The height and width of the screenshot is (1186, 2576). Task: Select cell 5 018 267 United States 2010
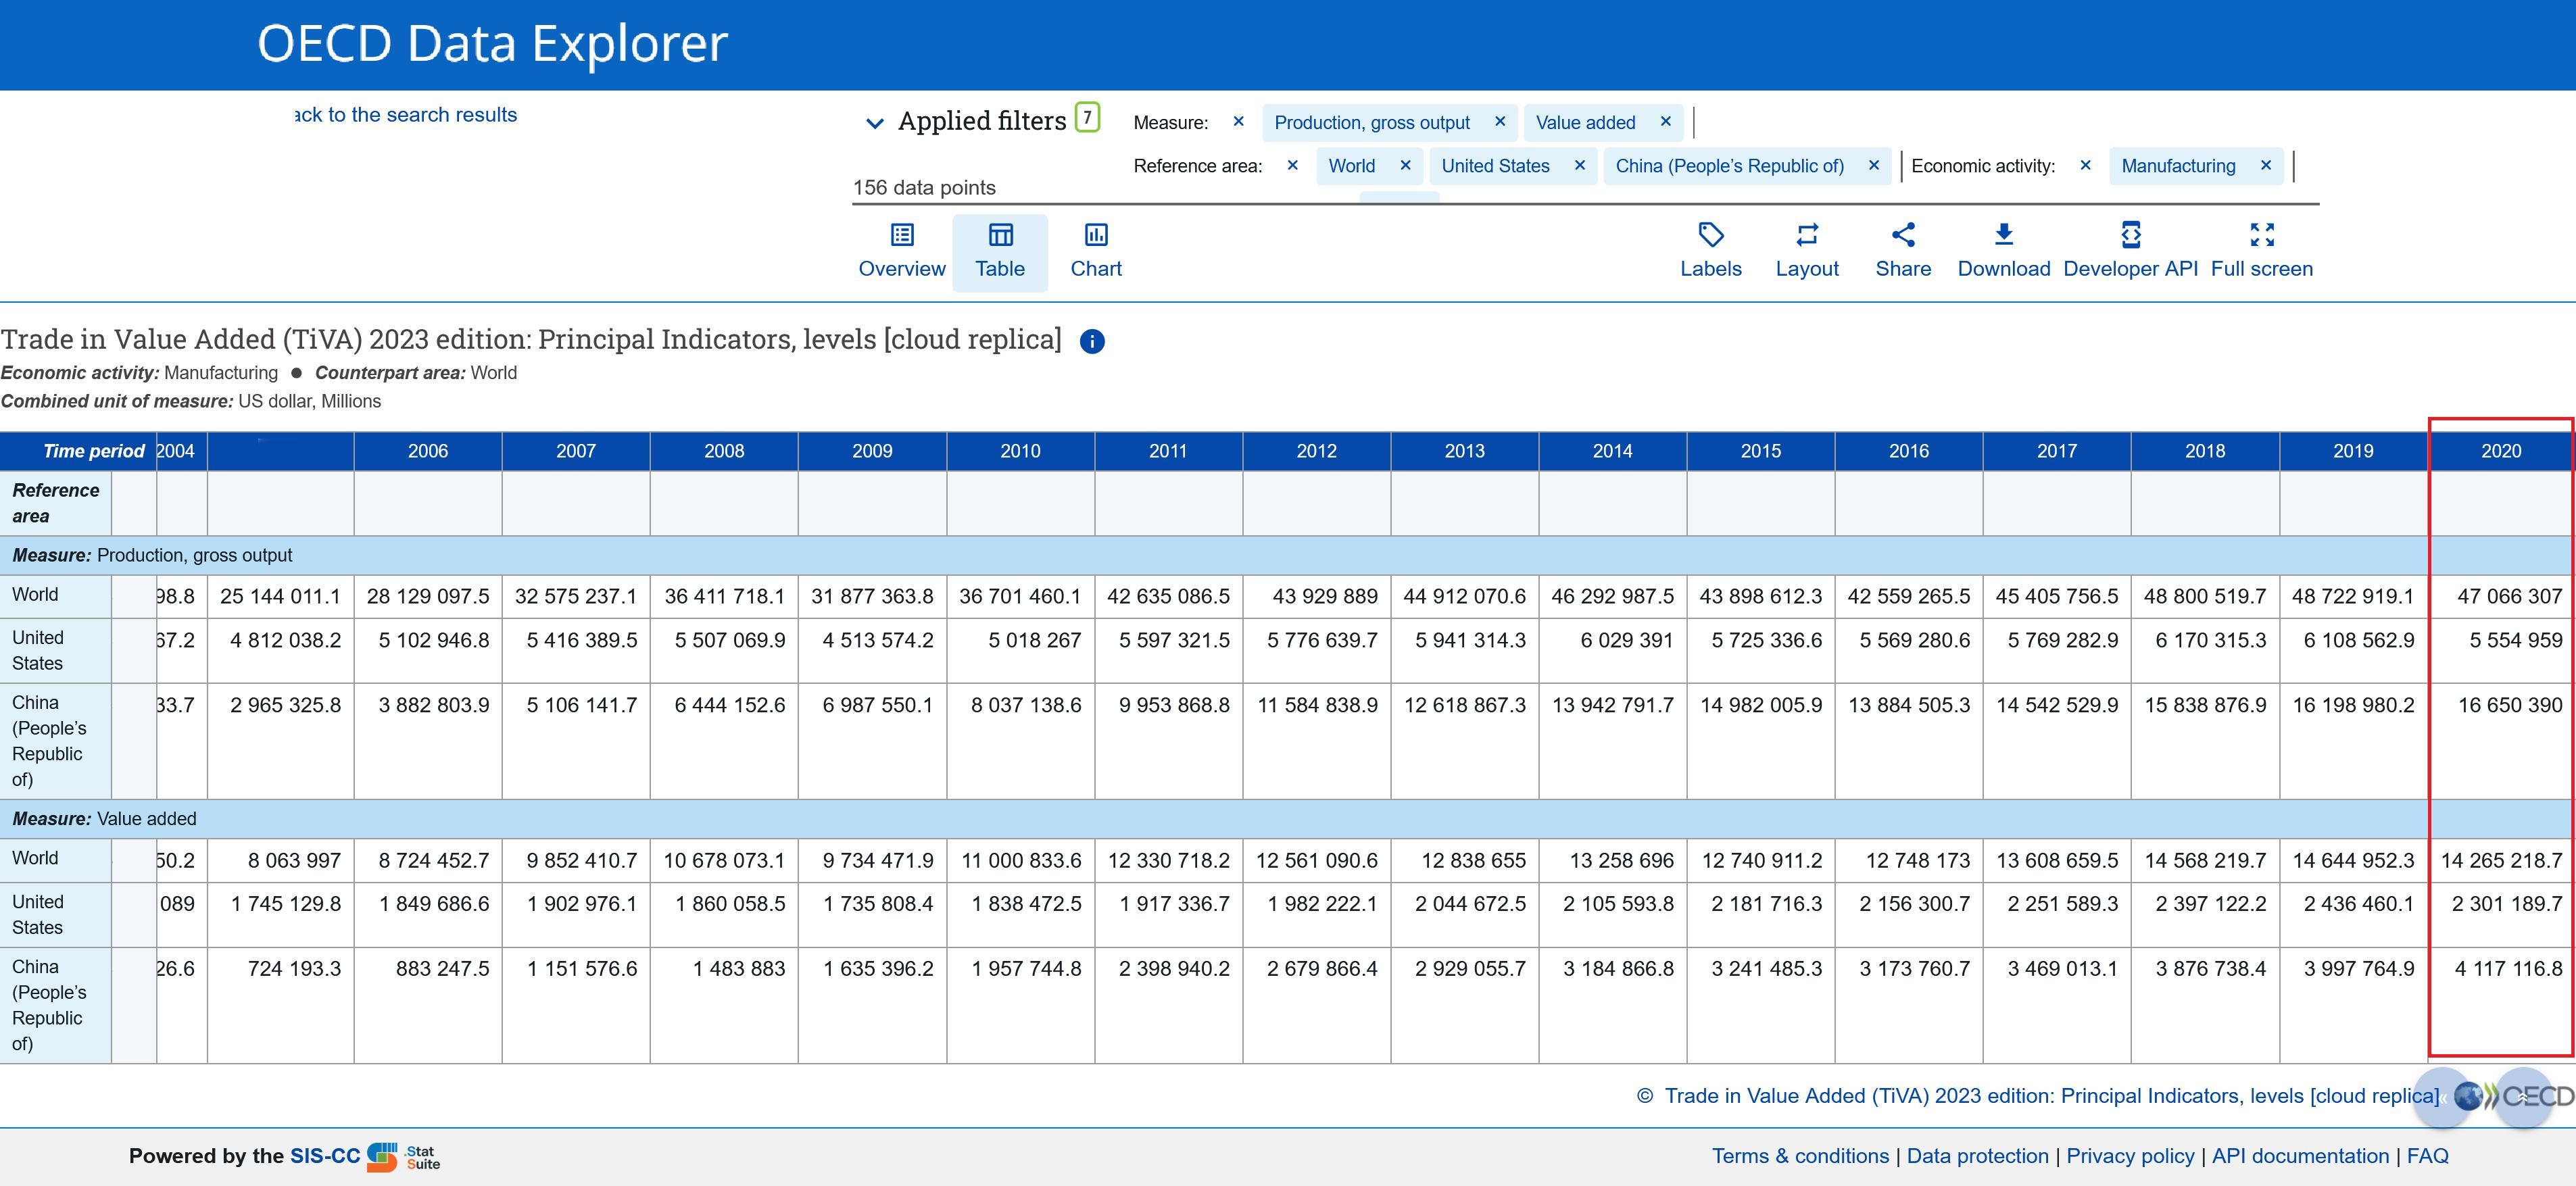[x=1020, y=651]
